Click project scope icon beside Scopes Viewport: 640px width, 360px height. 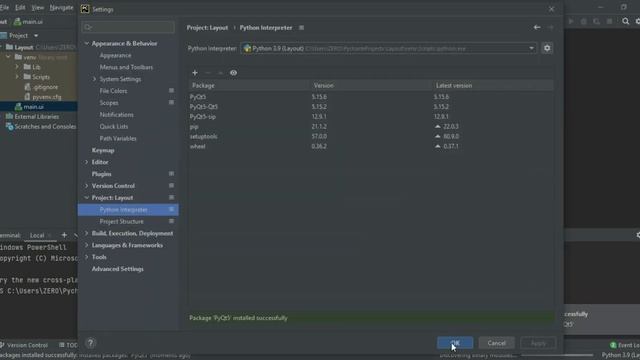pos(171,102)
